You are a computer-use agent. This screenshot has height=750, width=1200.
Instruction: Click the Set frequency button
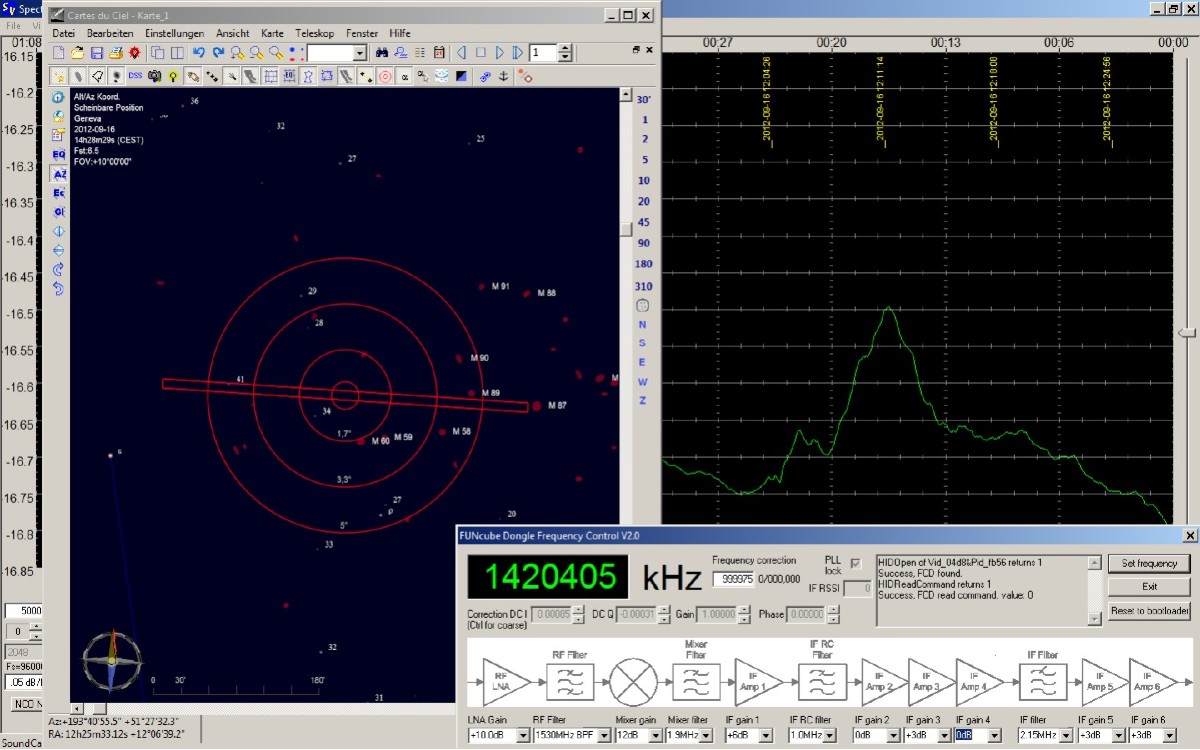pos(1149,564)
